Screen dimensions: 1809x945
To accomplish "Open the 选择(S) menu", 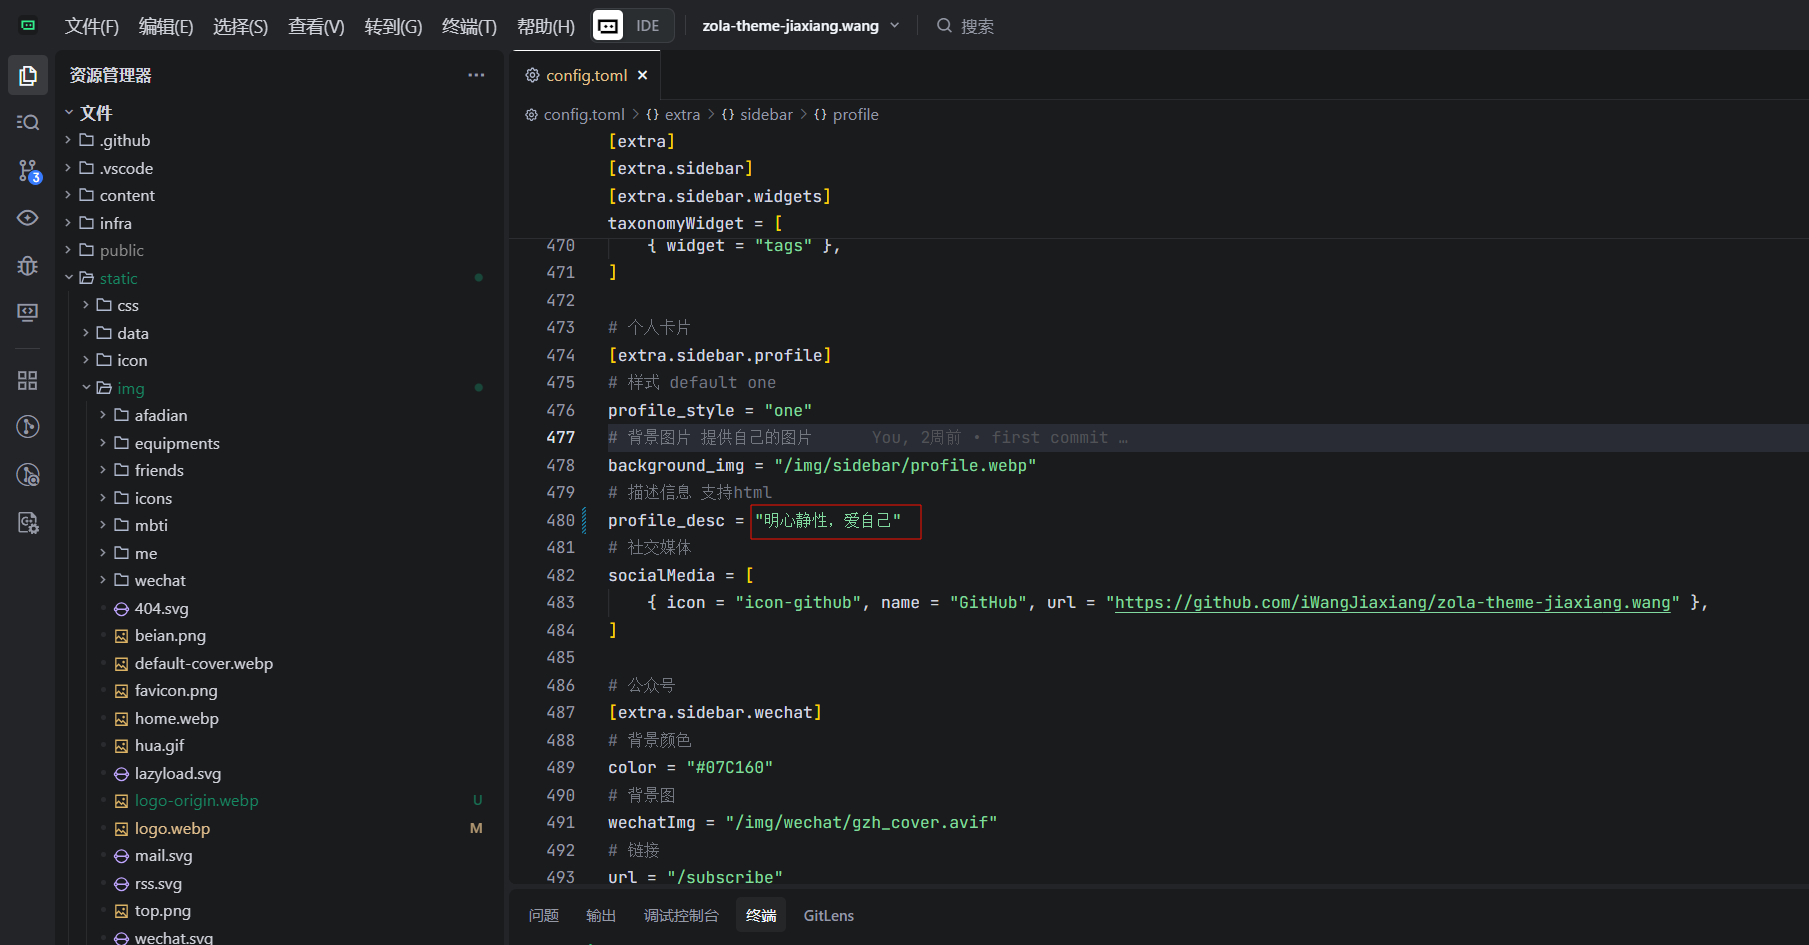I will click(241, 26).
